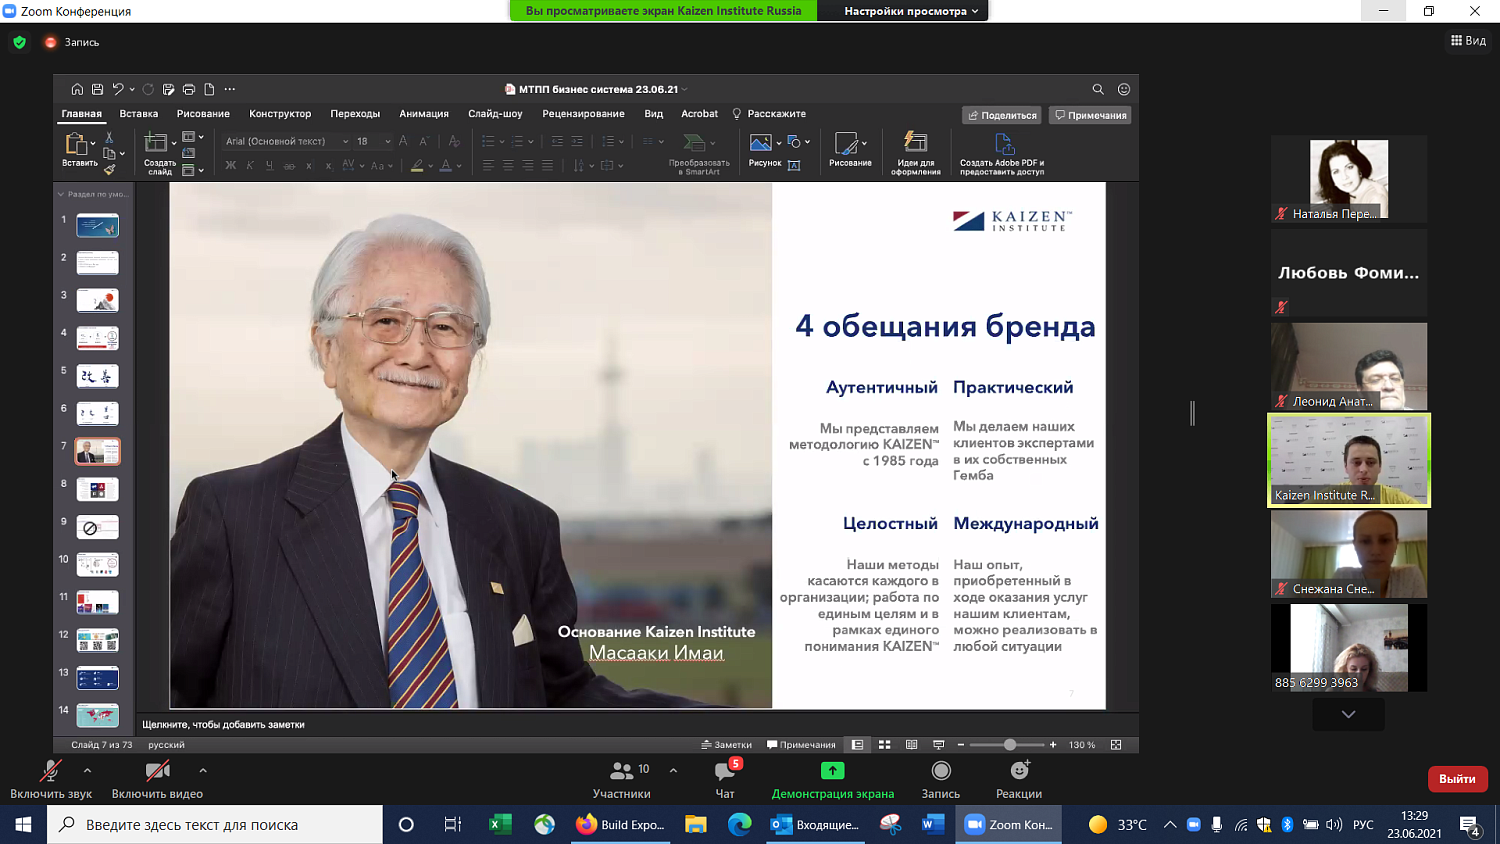The height and width of the screenshot is (844, 1500).
Task: Open the Переходы ribbon tab
Action: coord(355,114)
